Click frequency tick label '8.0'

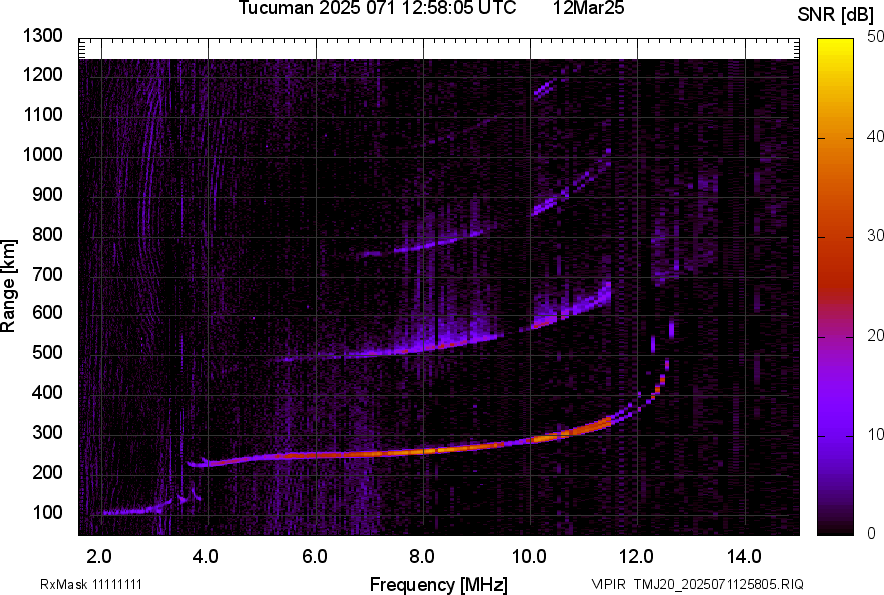[422, 557]
